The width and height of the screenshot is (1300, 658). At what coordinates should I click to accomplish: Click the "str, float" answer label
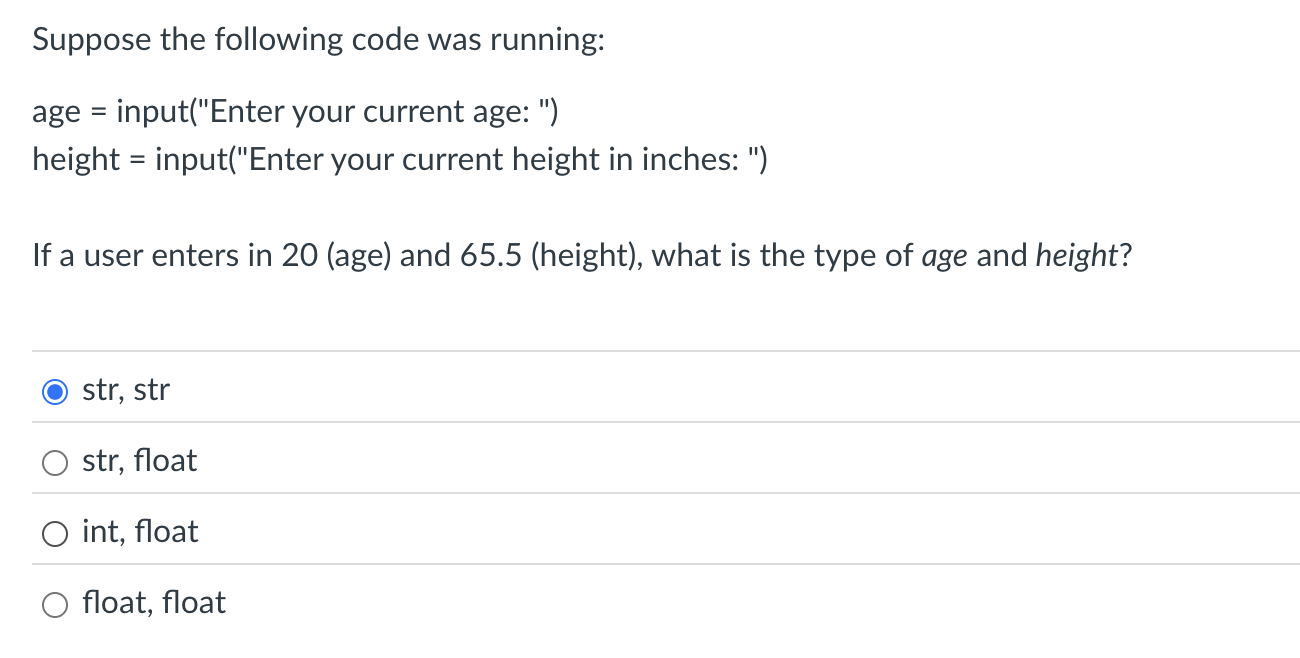coord(140,462)
